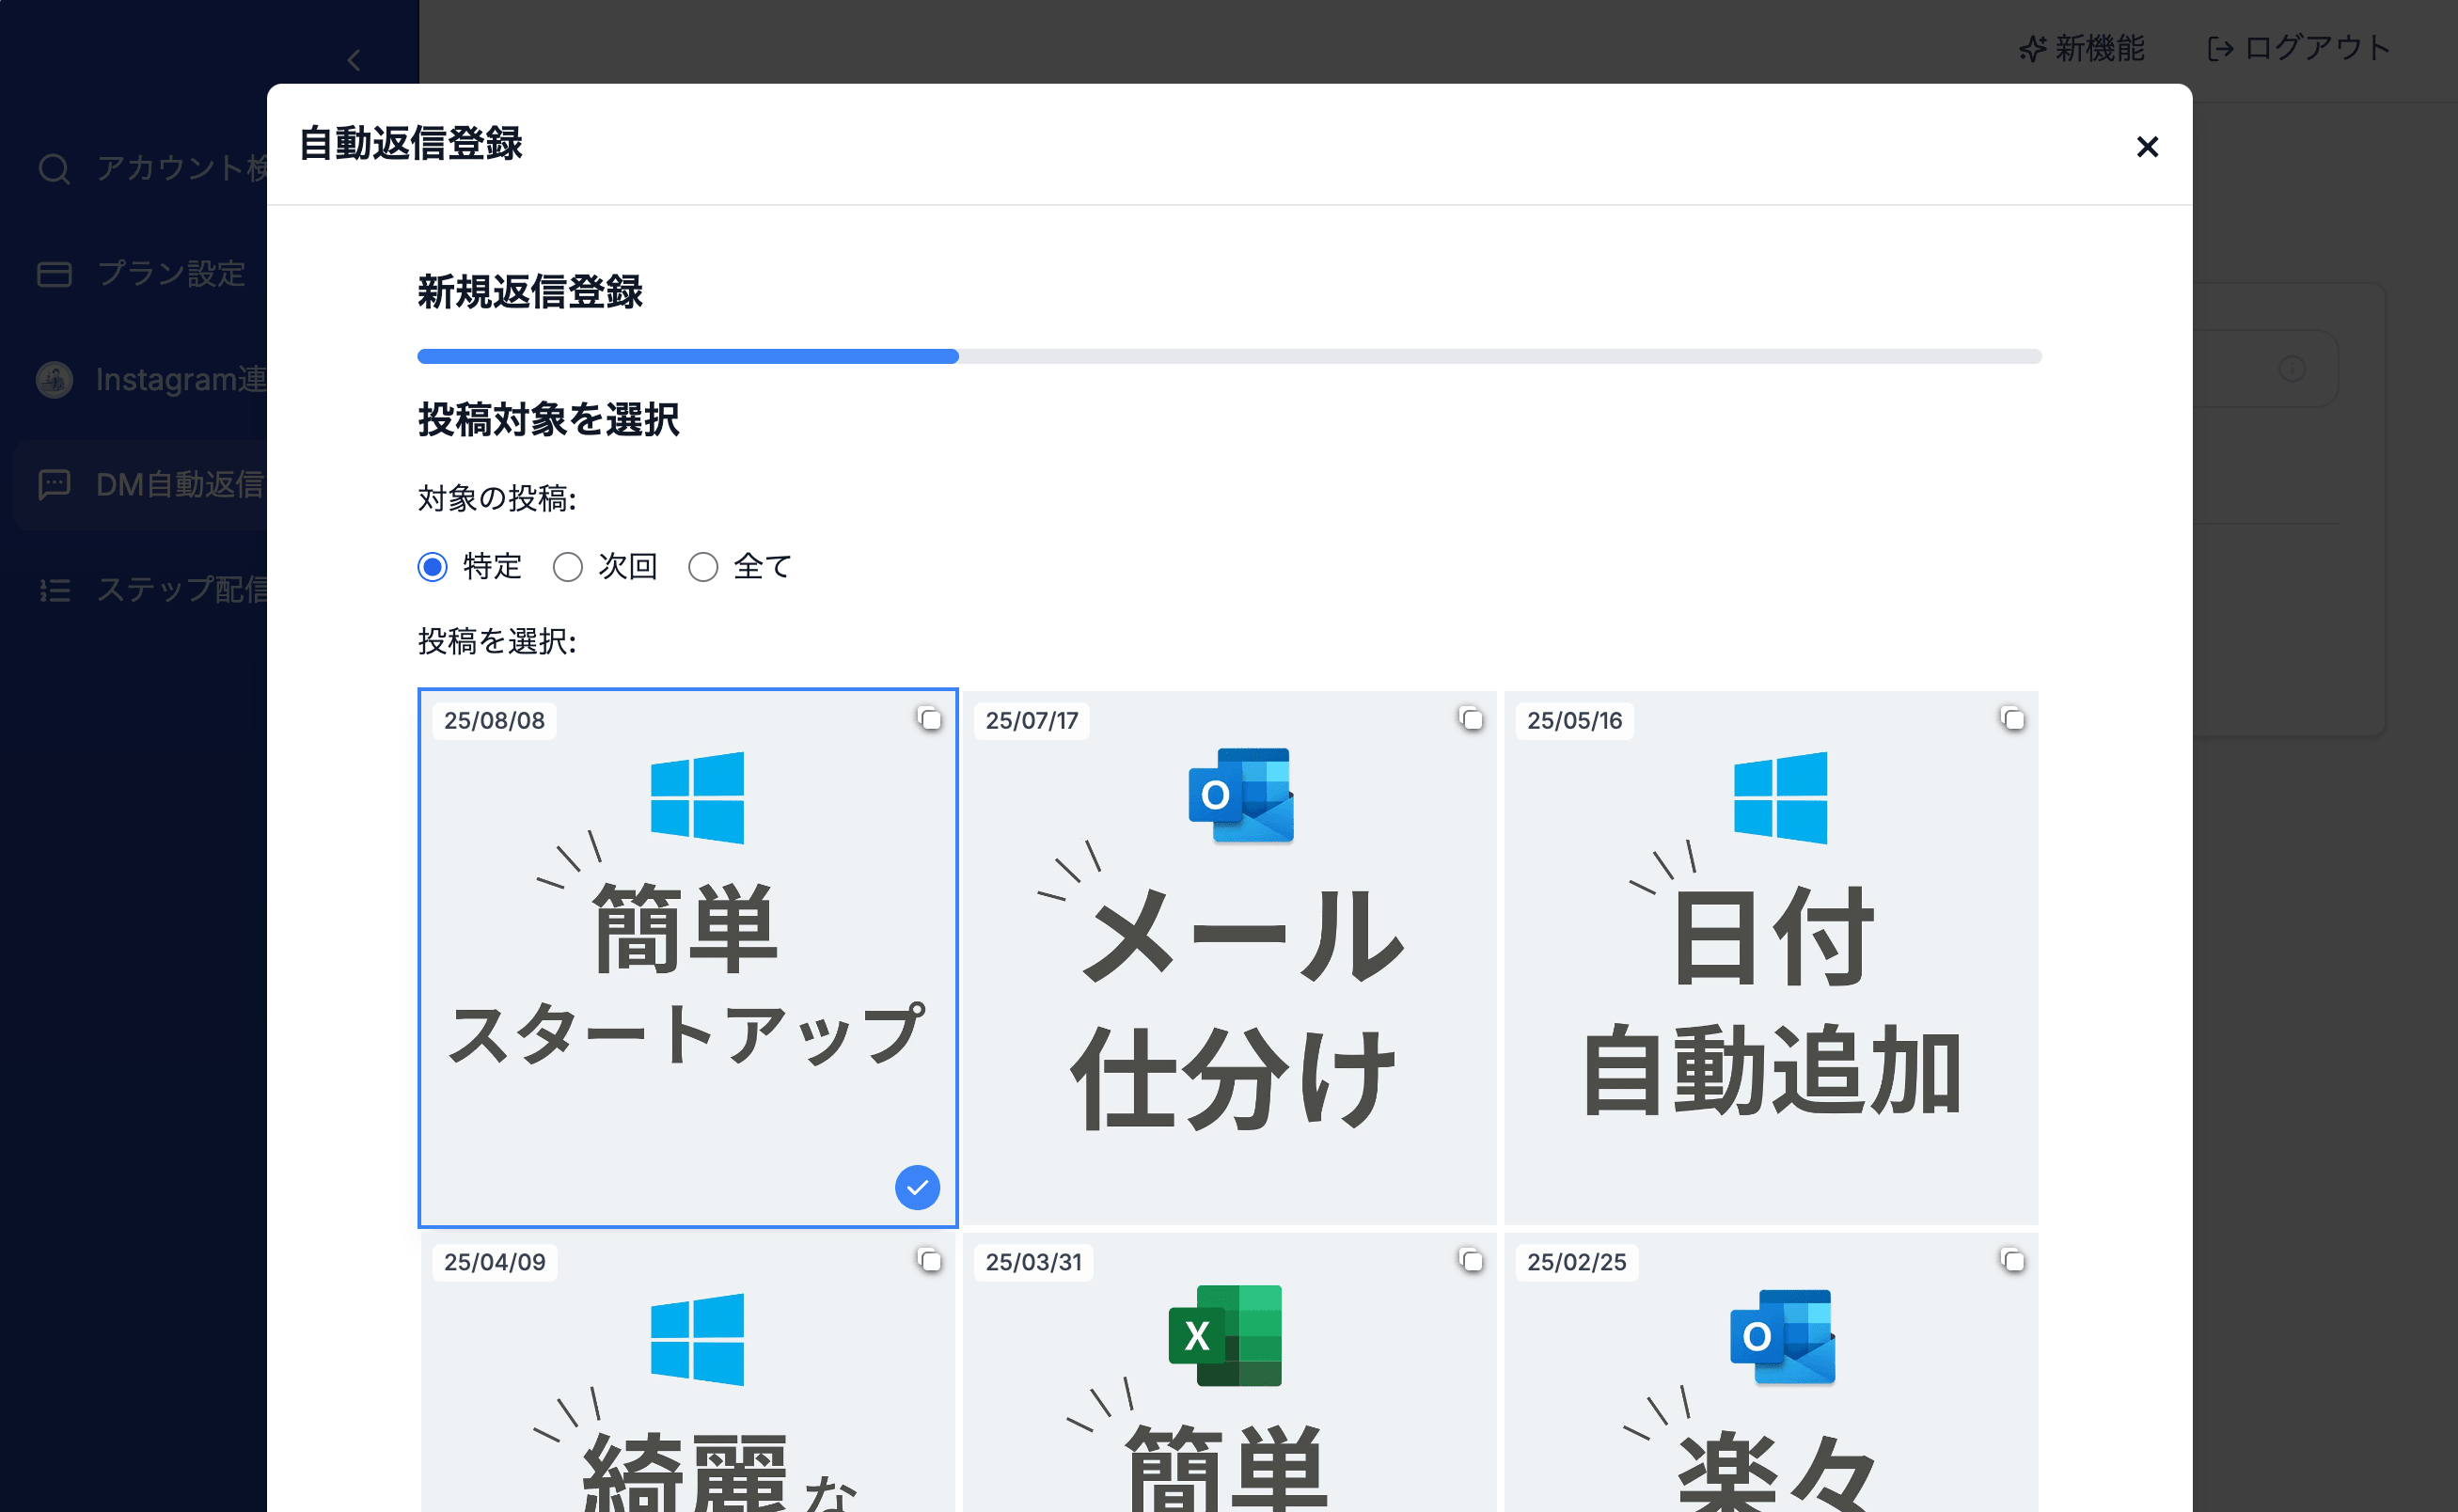Click the 新規返信登録 heading
This screenshot has height=1512, width=2458.
[x=530, y=292]
